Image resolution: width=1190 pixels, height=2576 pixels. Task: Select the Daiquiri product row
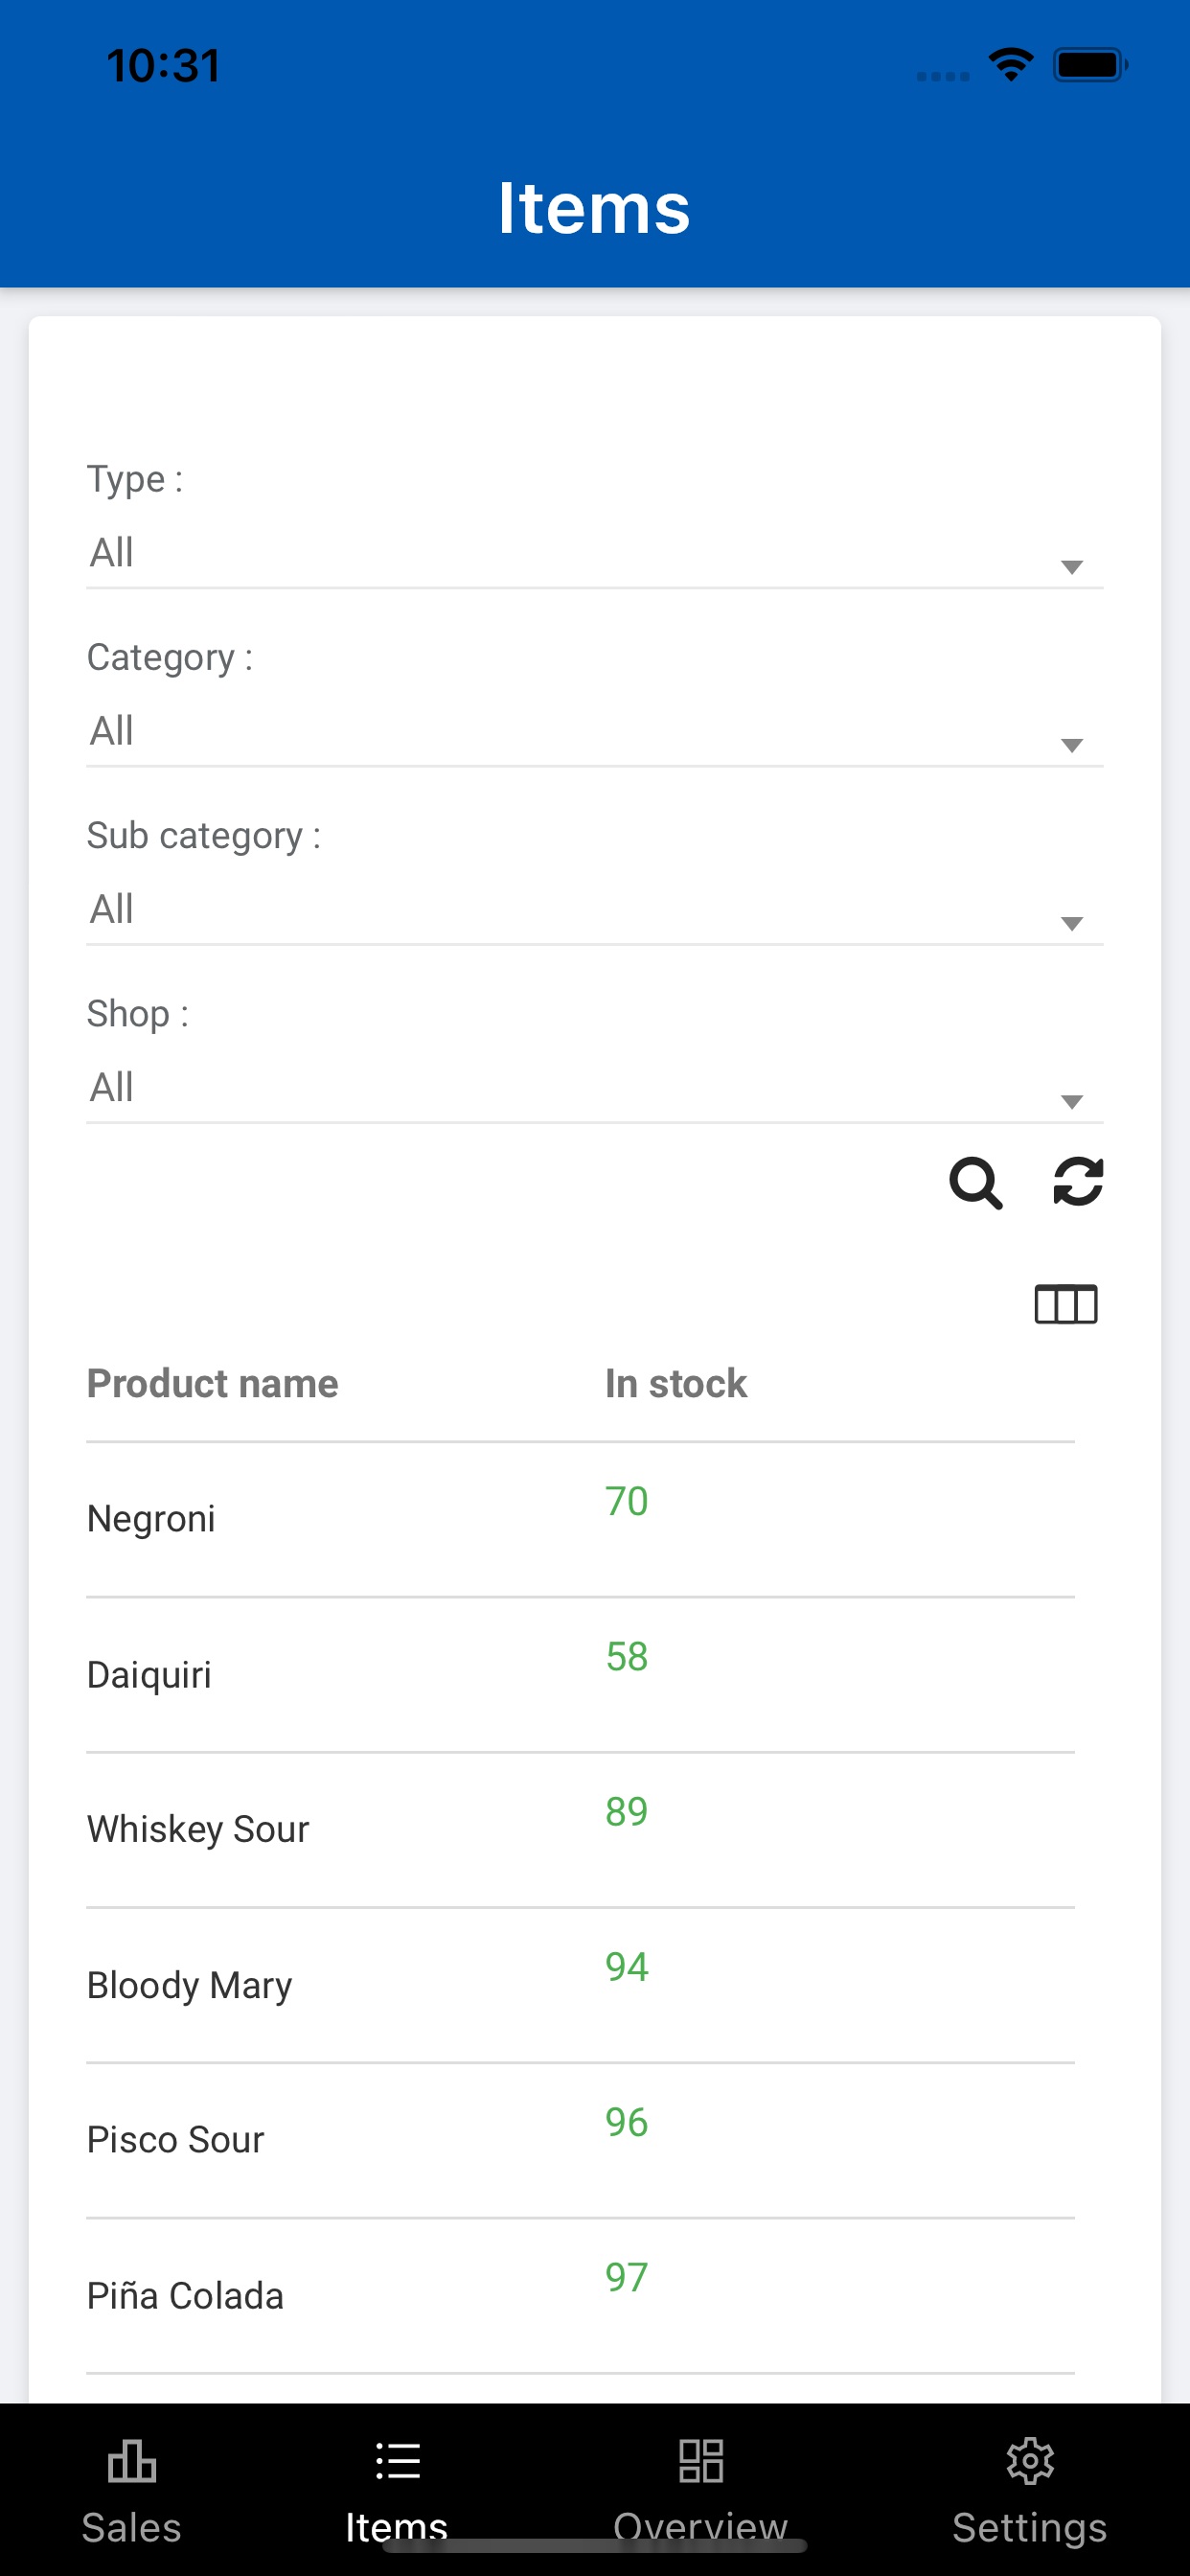point(581,1675)
